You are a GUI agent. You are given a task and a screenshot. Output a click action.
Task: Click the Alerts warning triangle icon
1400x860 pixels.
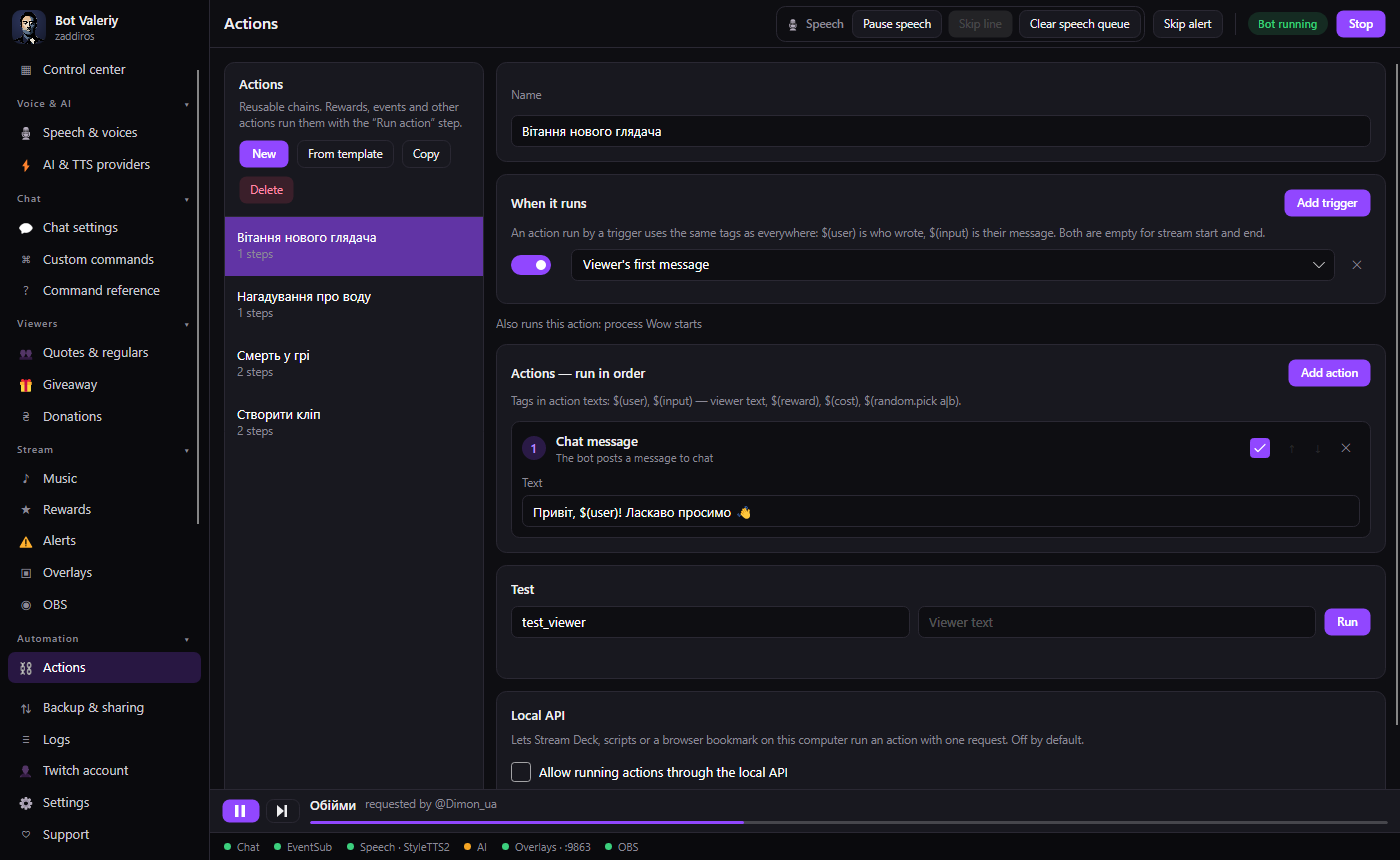(26, 541)
